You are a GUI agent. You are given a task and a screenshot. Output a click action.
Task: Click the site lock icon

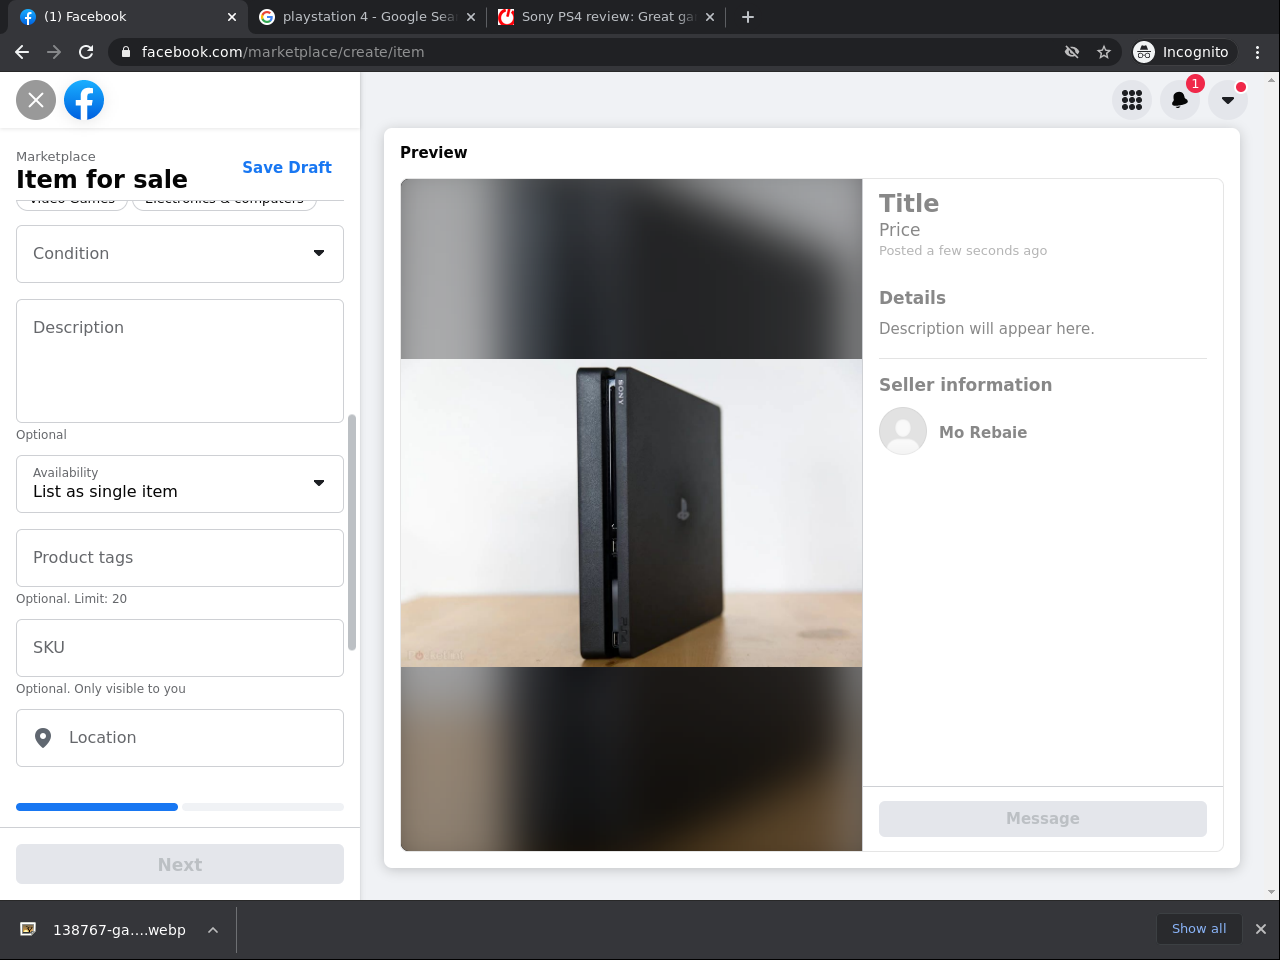tap(126, 52)
